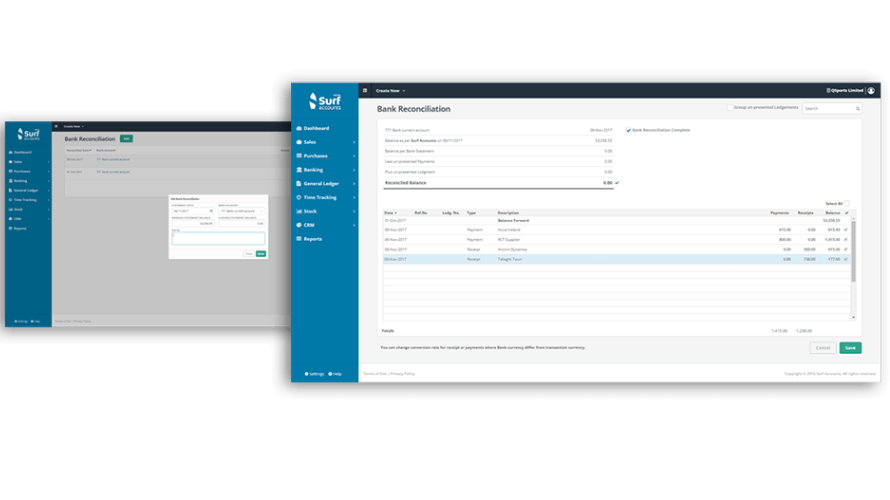
Task: Toggle reconciled checkbox for RCT Supplier row
Action: [x=846, y=240]
